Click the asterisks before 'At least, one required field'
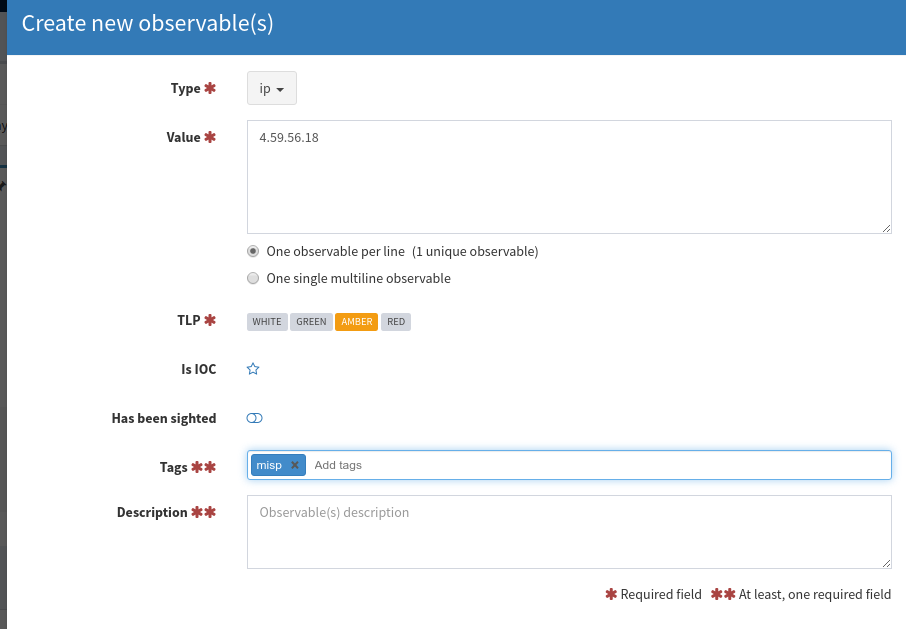This screenshot has height=629, width=906. (x=724, y=594)
